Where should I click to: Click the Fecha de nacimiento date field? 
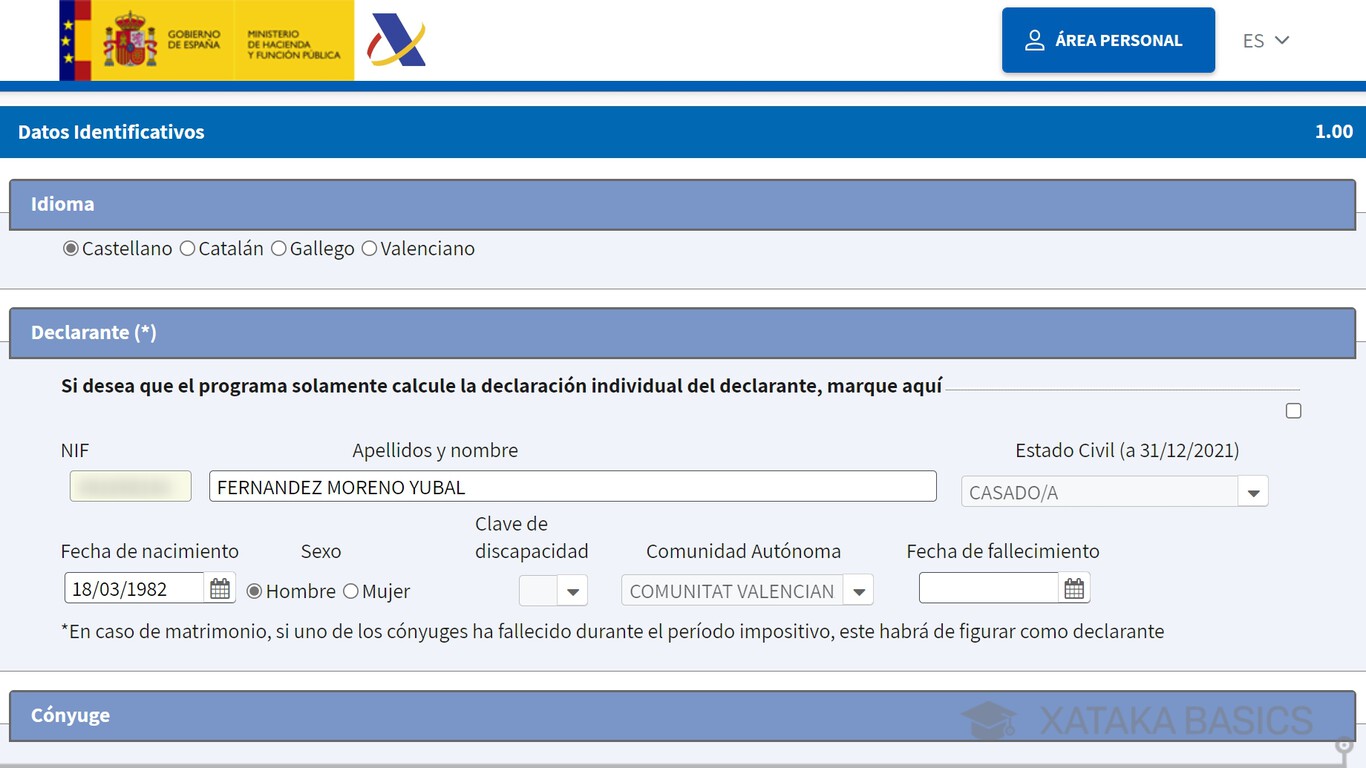134,589
